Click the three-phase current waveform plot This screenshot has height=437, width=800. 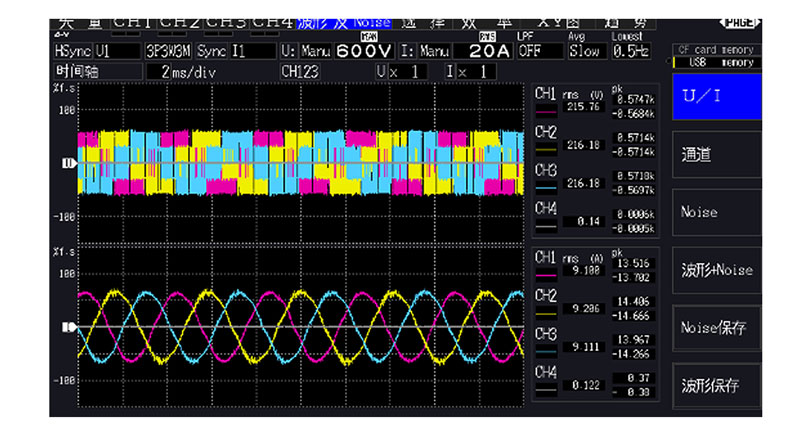point(301,326)
